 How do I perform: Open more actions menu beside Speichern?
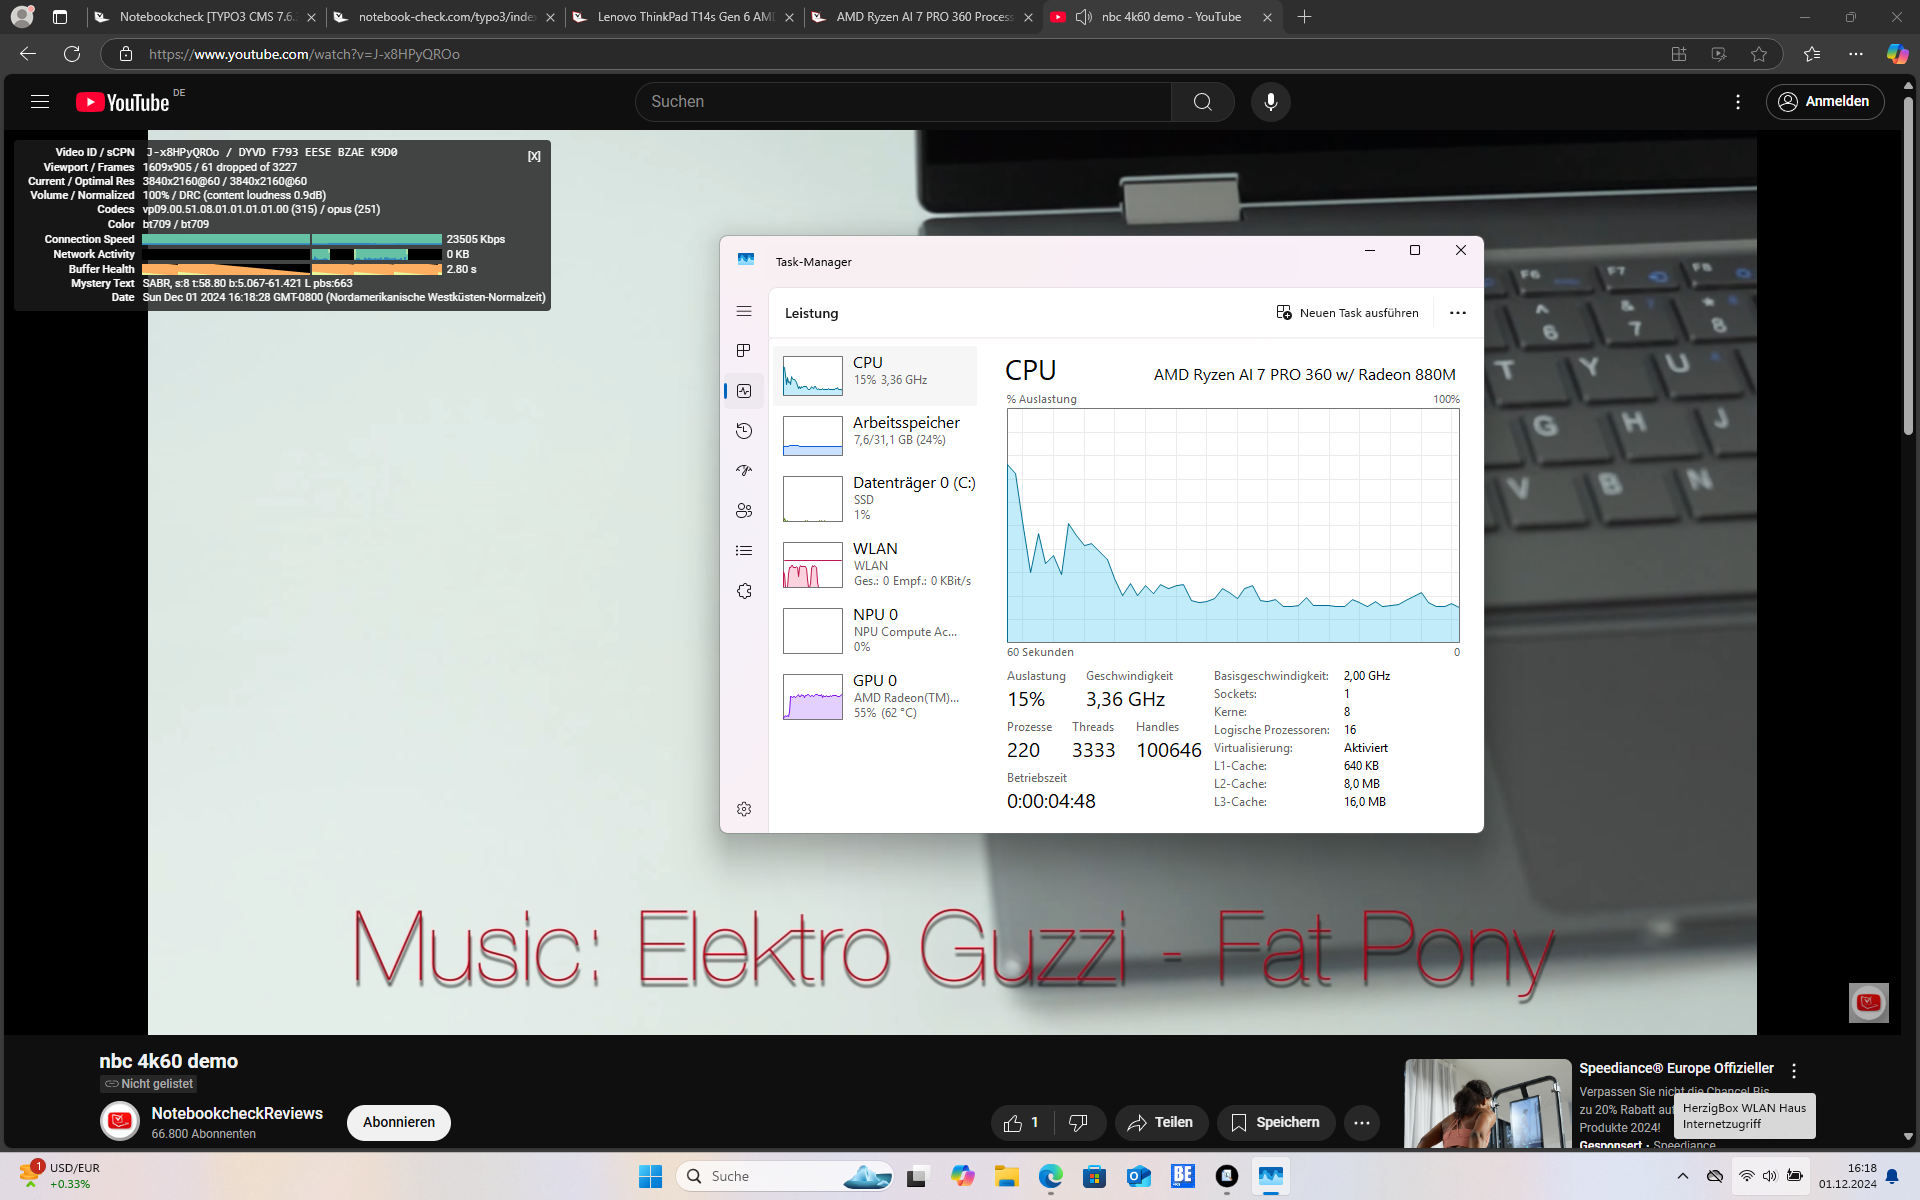[1361, 1122]
